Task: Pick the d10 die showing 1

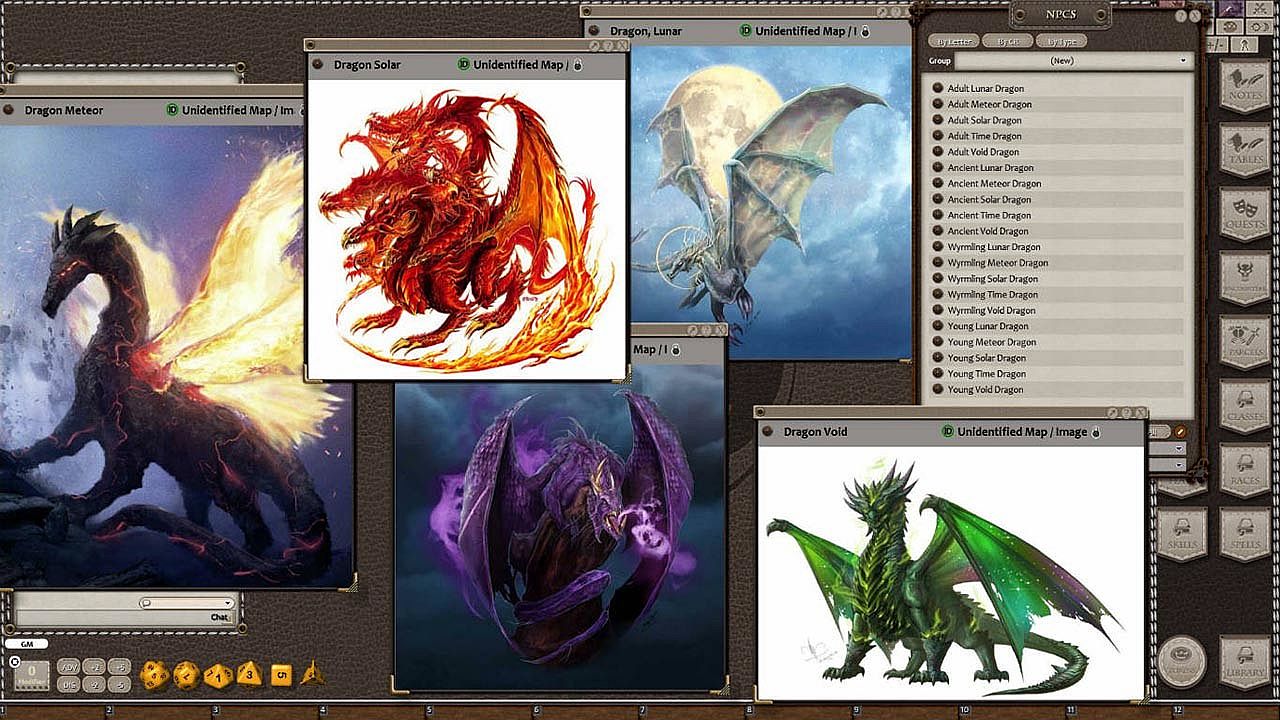Action: 217,676
